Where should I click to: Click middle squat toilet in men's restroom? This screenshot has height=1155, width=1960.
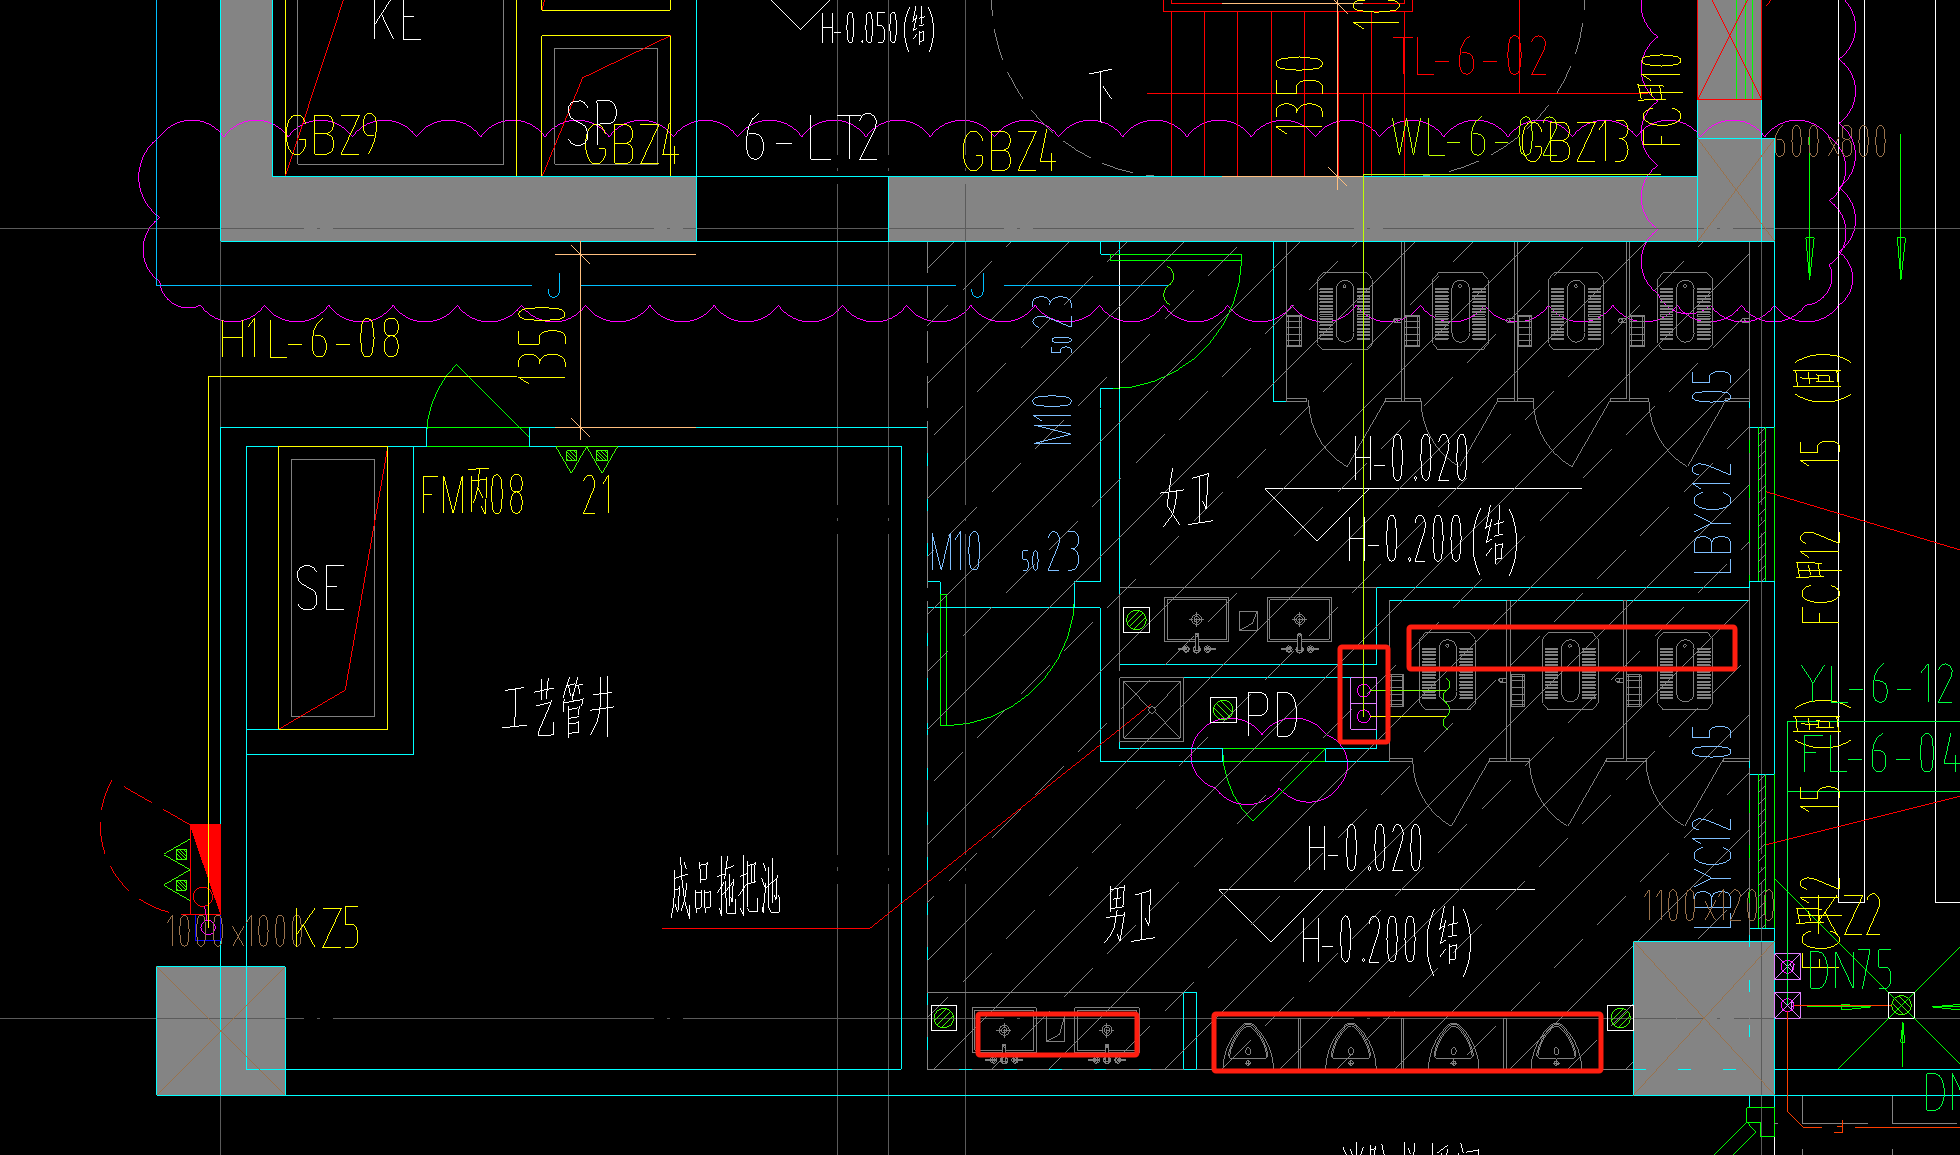tap(1571, 672)
